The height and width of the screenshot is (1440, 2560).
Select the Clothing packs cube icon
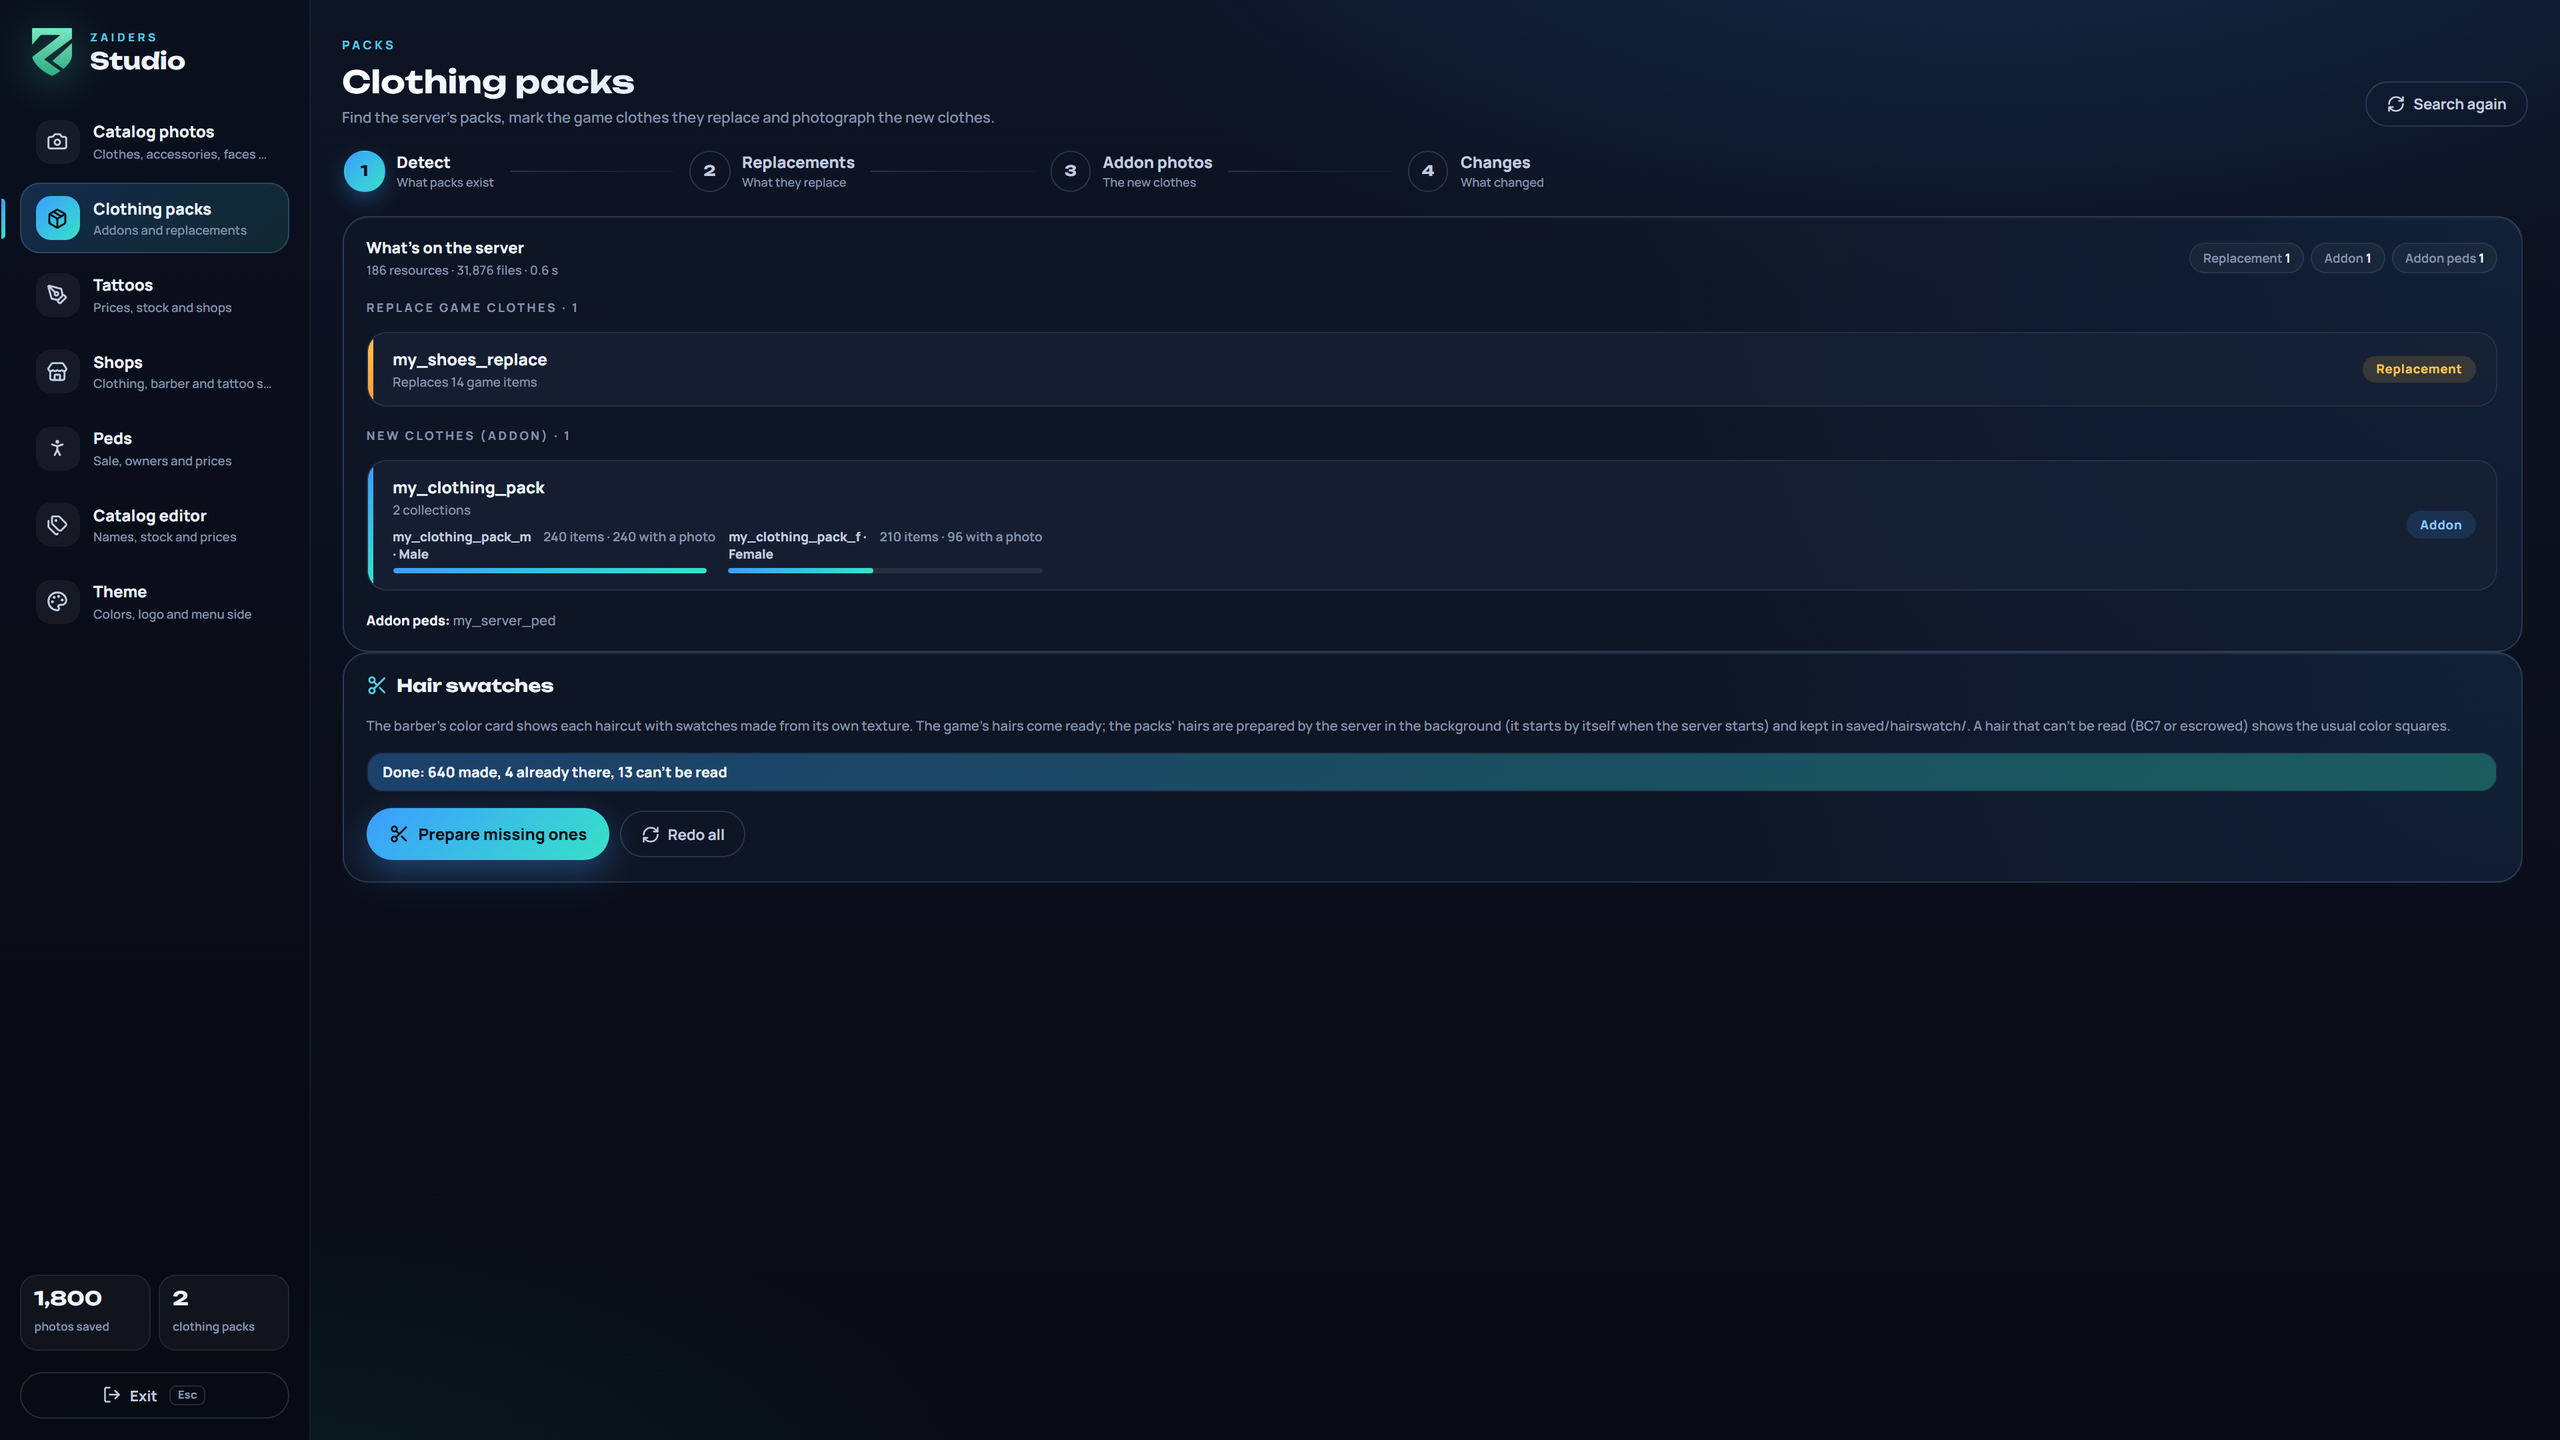pos(57,218)
